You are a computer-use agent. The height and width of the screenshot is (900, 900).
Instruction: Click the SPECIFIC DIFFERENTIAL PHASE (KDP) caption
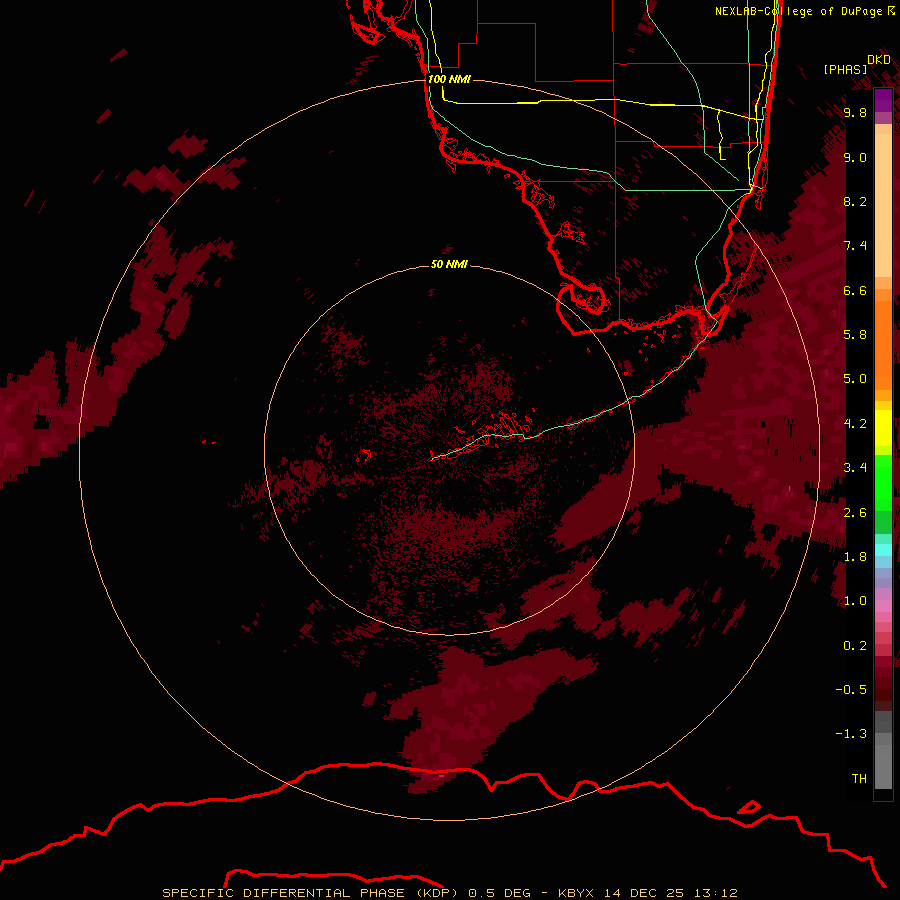coord(310,893)
